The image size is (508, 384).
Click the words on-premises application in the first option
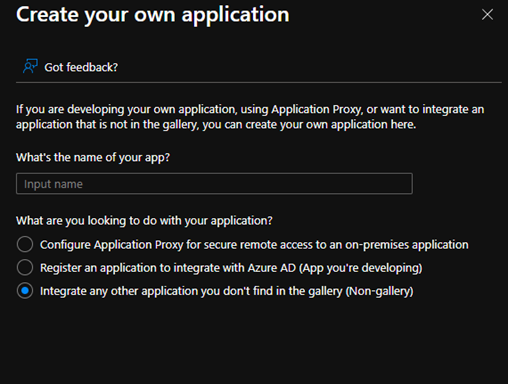pyautogui.click(x=407, y=245)
